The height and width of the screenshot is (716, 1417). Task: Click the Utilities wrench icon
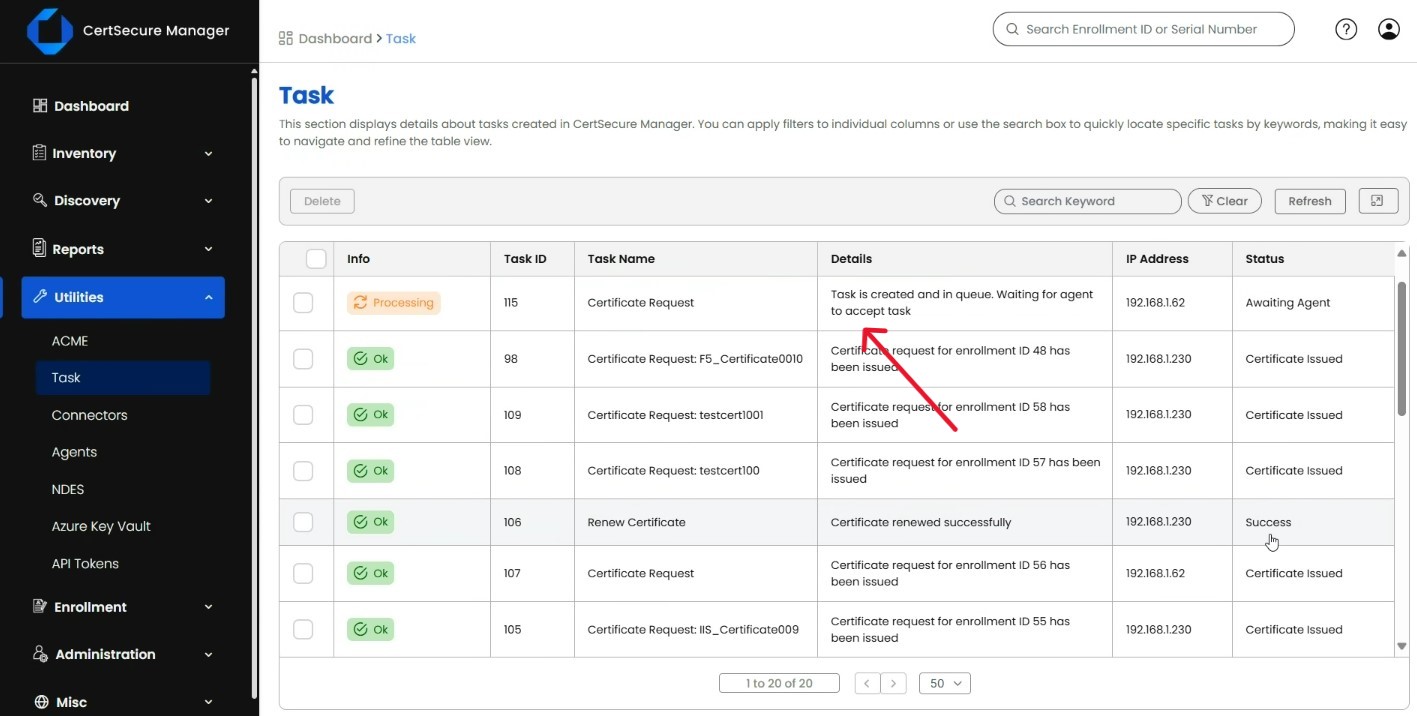pos(40,297)
